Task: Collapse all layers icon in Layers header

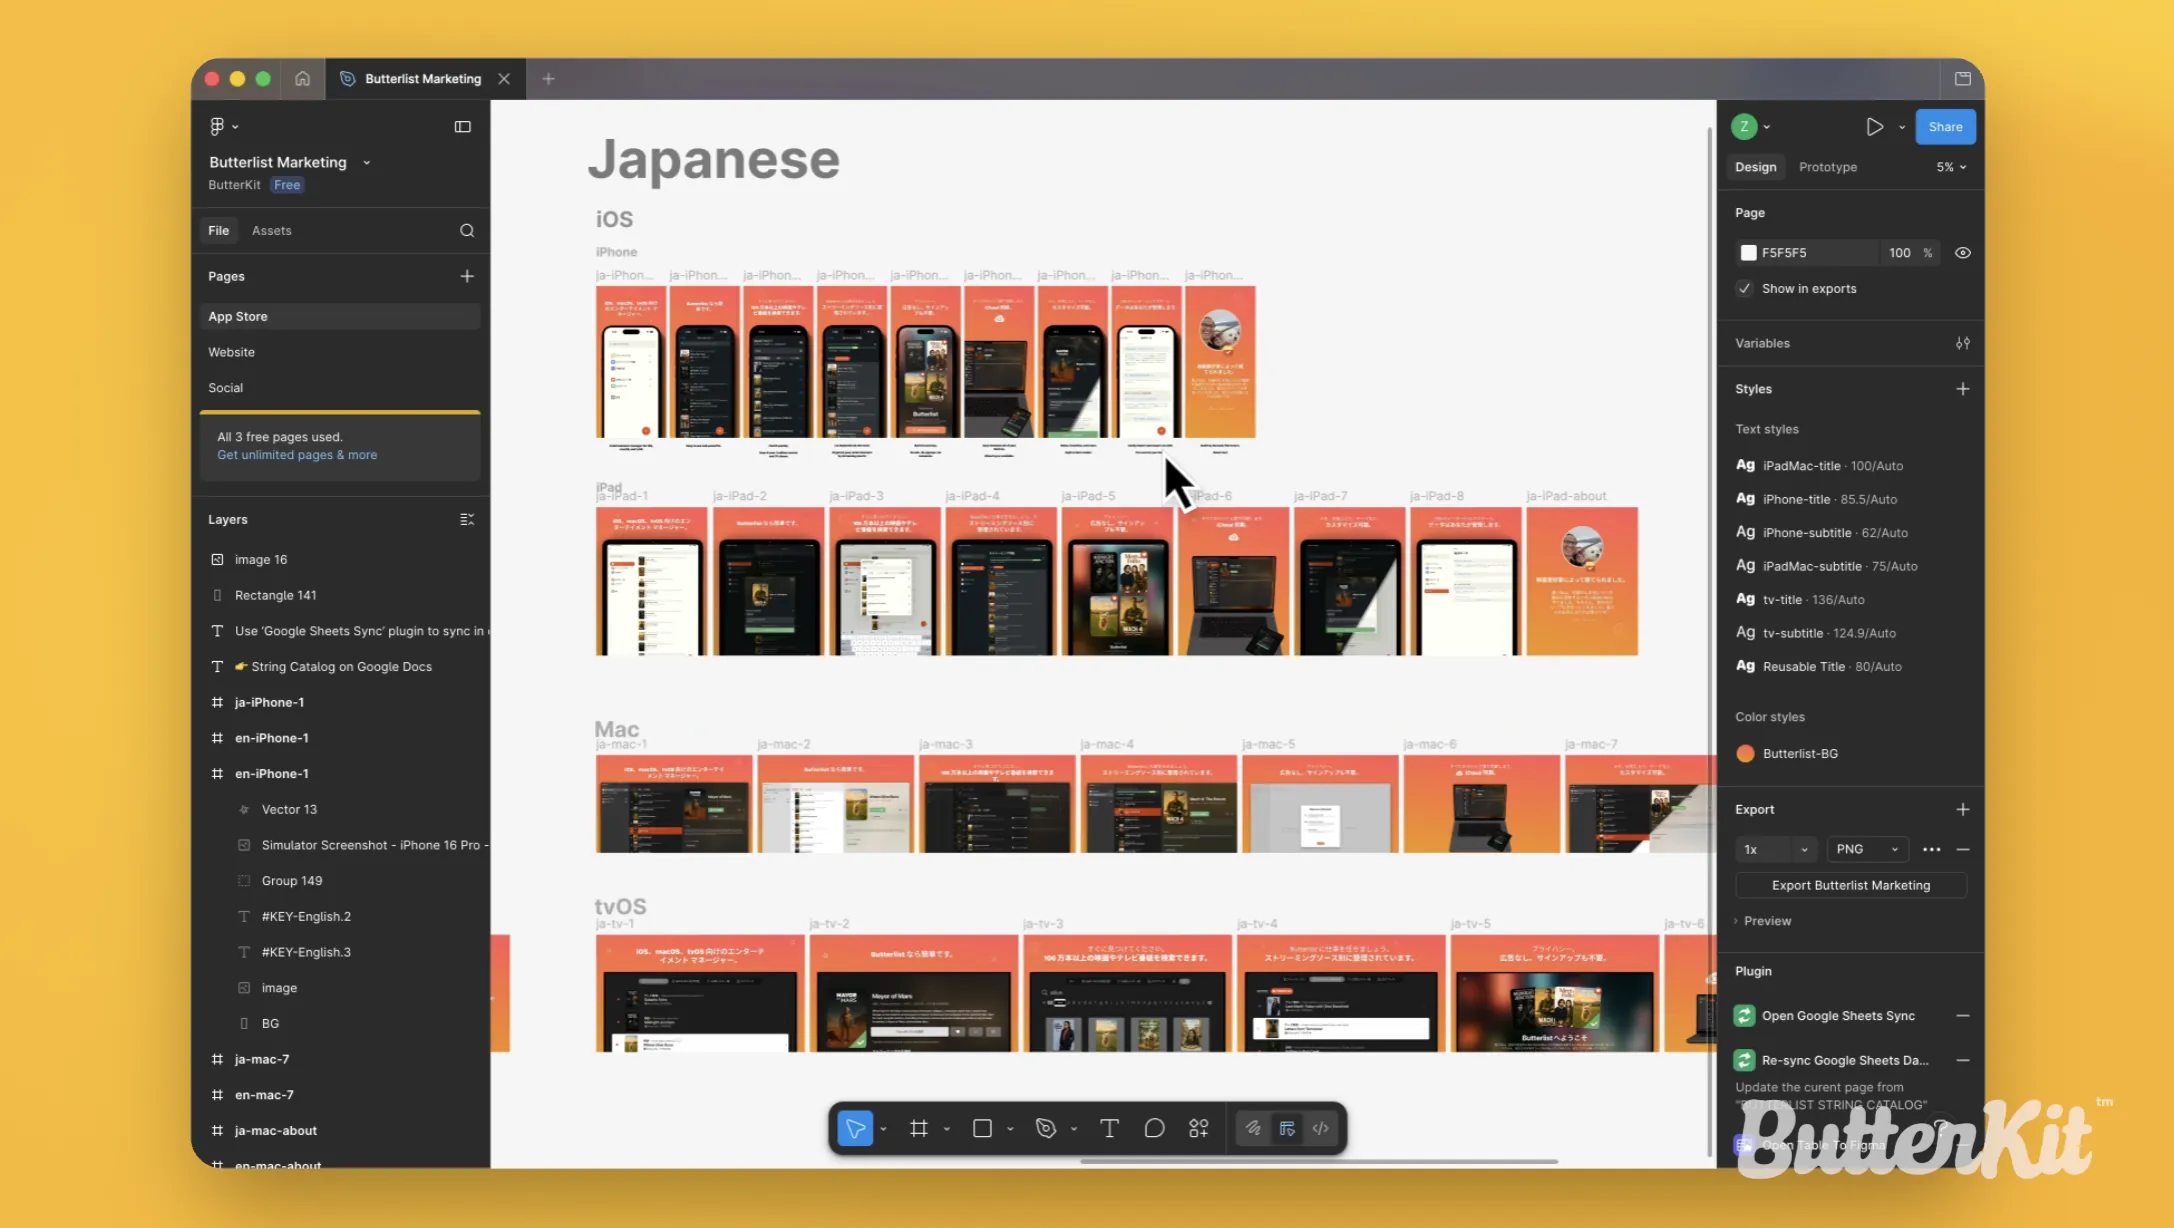Action: pyautogui.click(x=467, y=519)
